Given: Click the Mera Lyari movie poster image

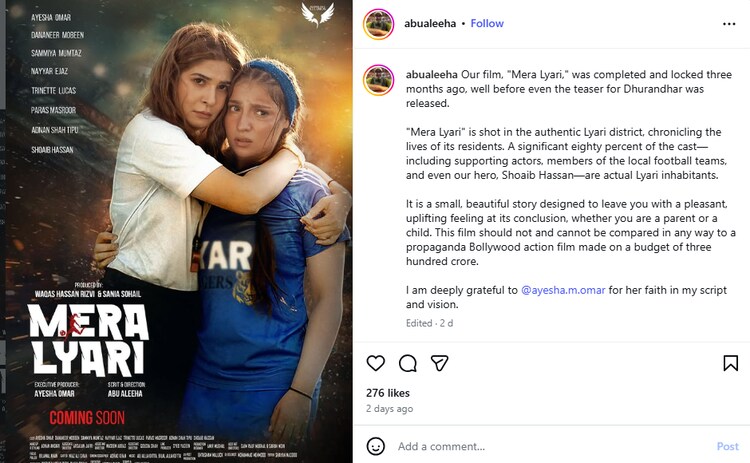Looking at the screenshot, I should pyautogui.click(x=176, y=231).
